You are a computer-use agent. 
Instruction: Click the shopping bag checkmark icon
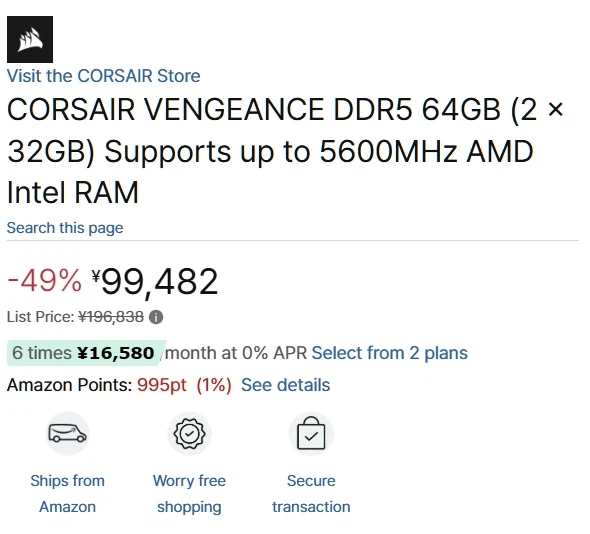coord(311,434)
